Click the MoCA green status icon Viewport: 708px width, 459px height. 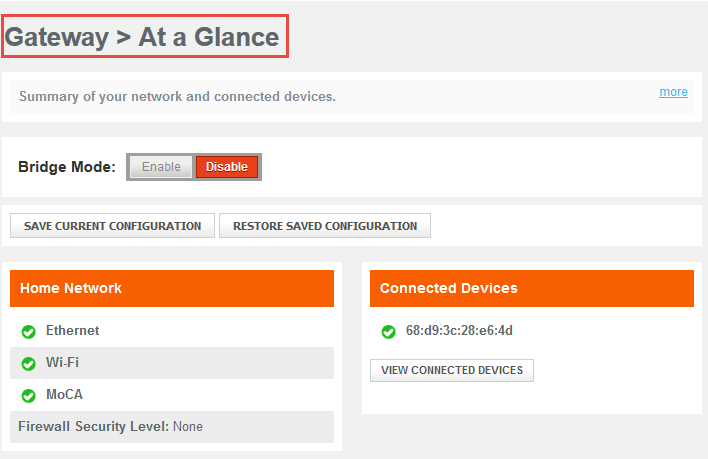(x=28, y=395)
